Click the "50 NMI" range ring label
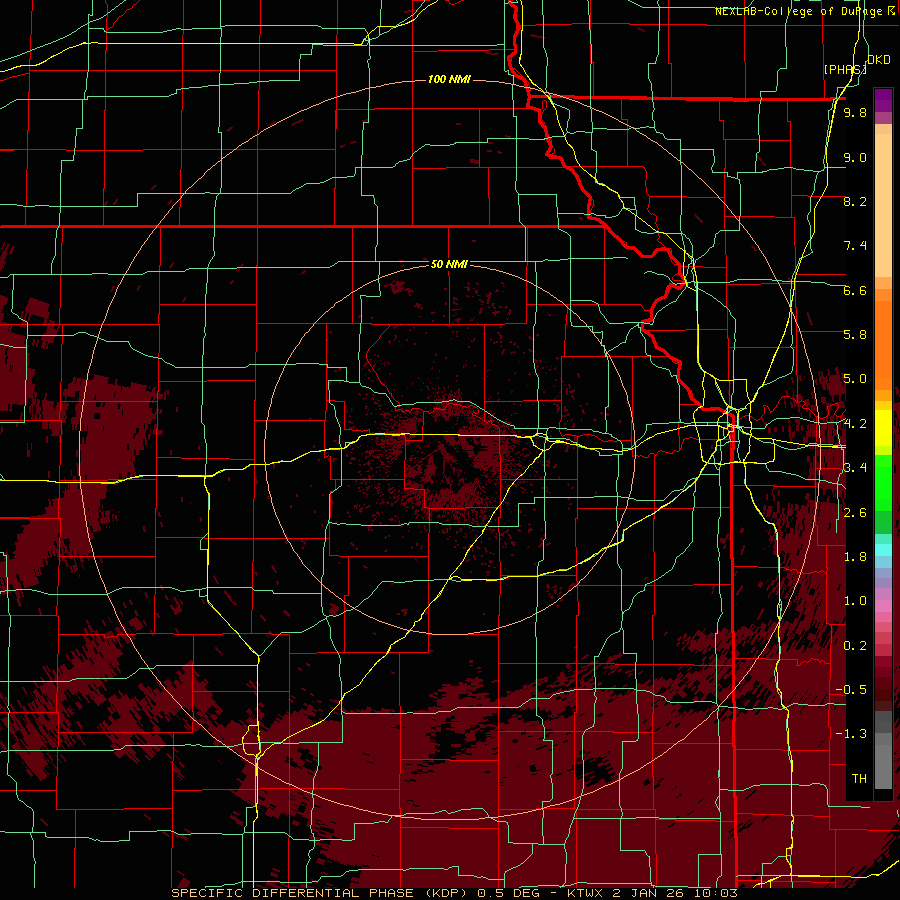The image size is (900, 900). pyautogui.click(x=449, y=264)
